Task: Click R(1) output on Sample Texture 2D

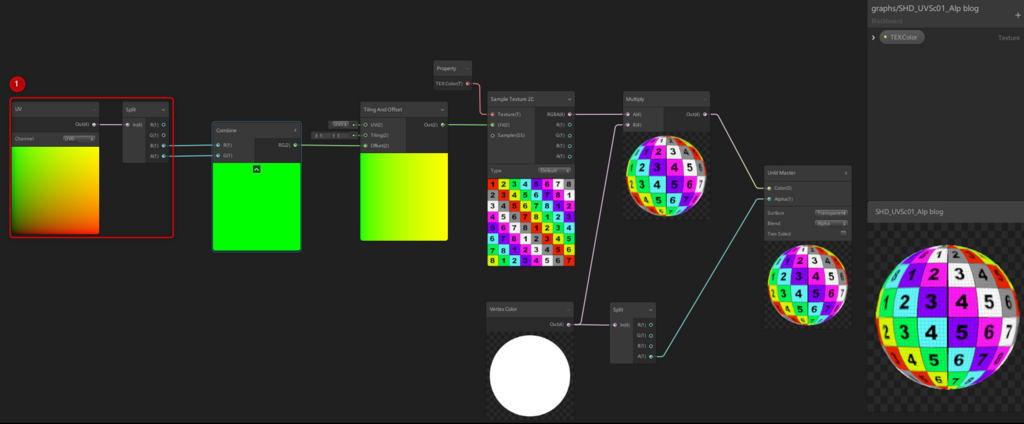Action: pyautogui.click(x=569, y=124)
